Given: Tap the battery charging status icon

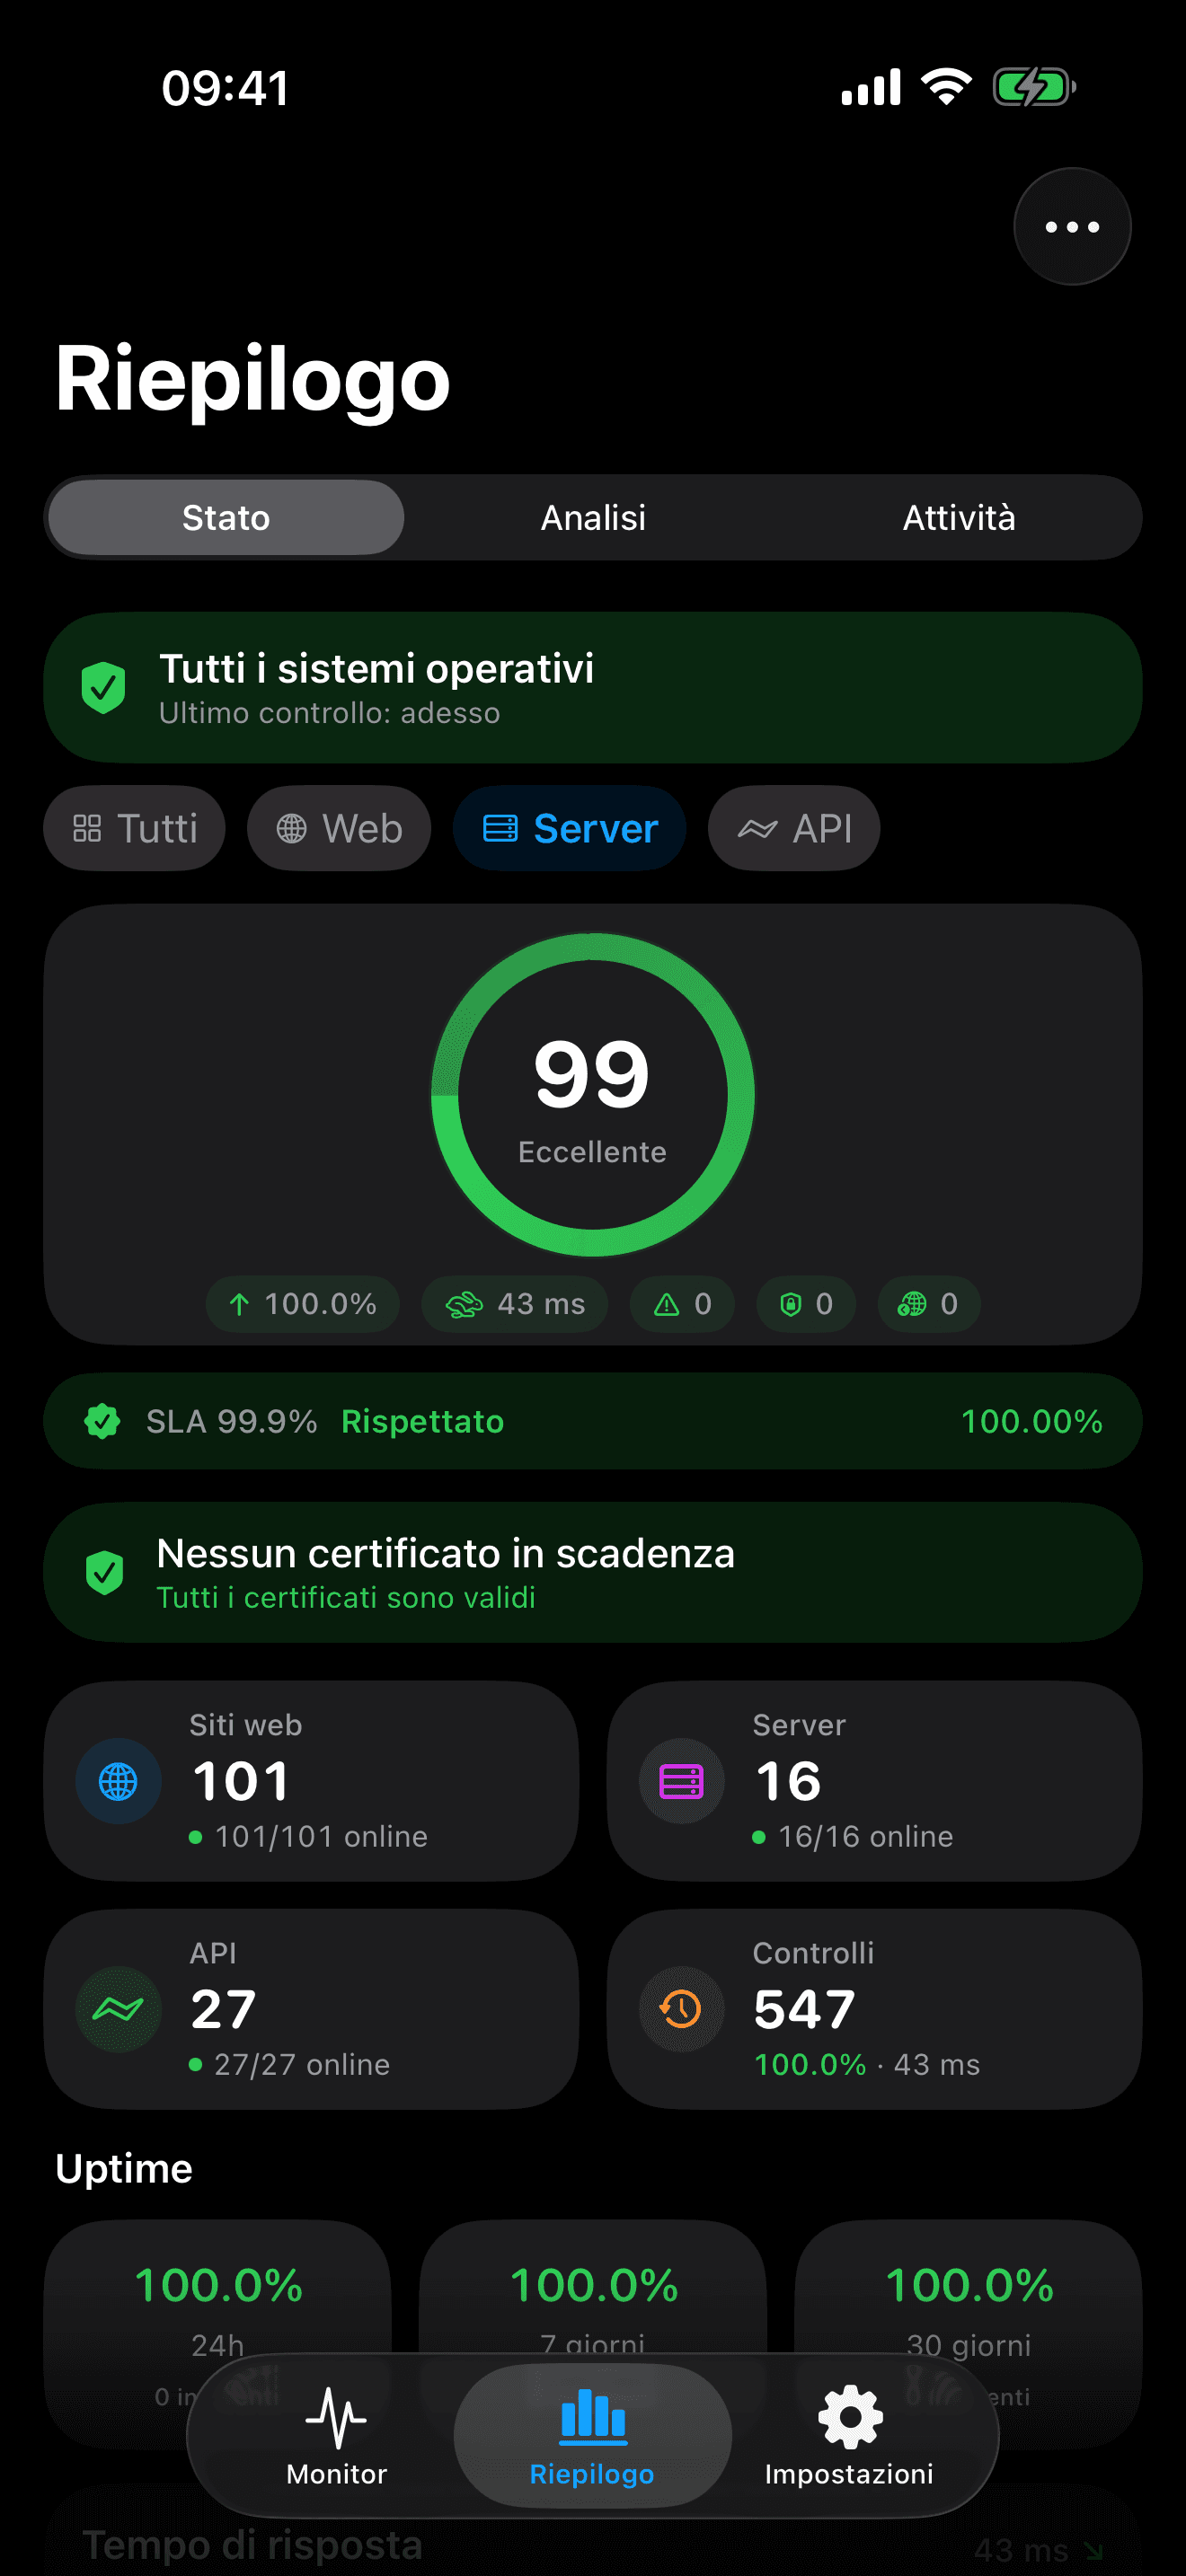Looking at the screenshot, I should [x=1034, y=87].
